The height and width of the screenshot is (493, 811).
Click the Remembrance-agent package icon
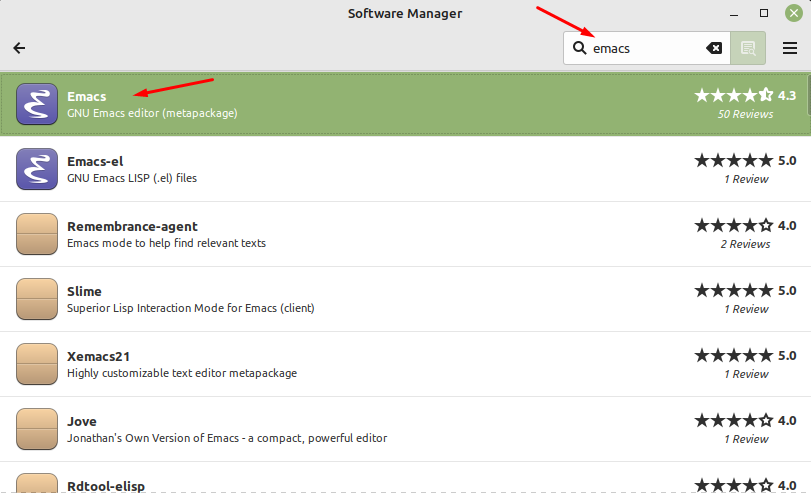pos(37,234)
